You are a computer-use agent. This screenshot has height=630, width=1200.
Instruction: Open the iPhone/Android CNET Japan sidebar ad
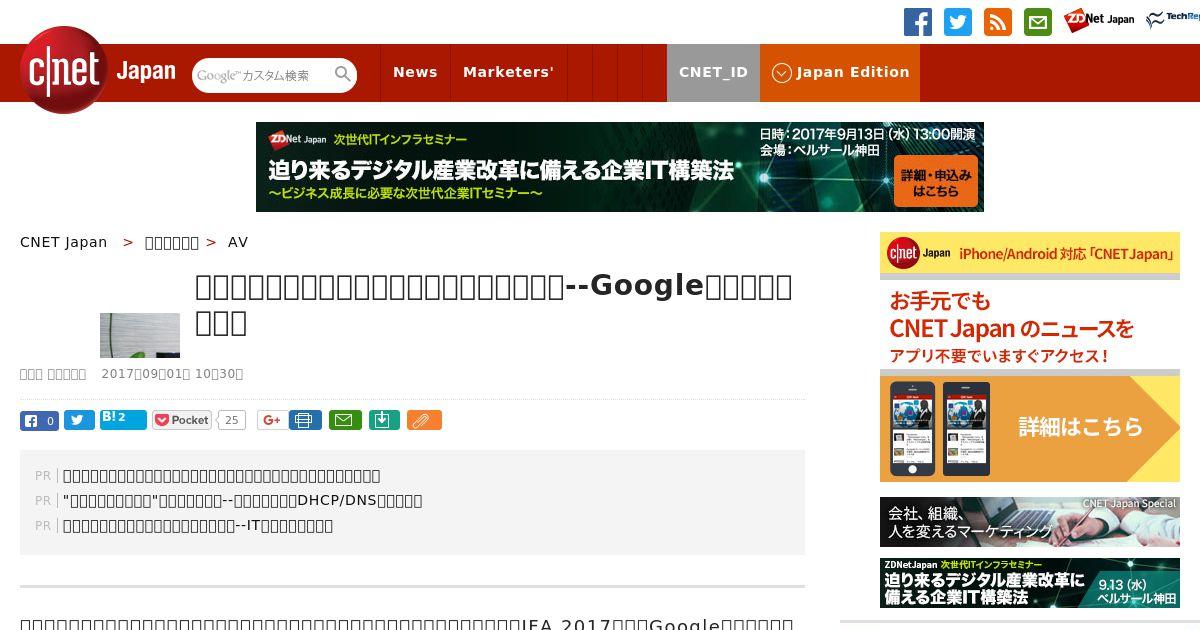[1030, 357]
